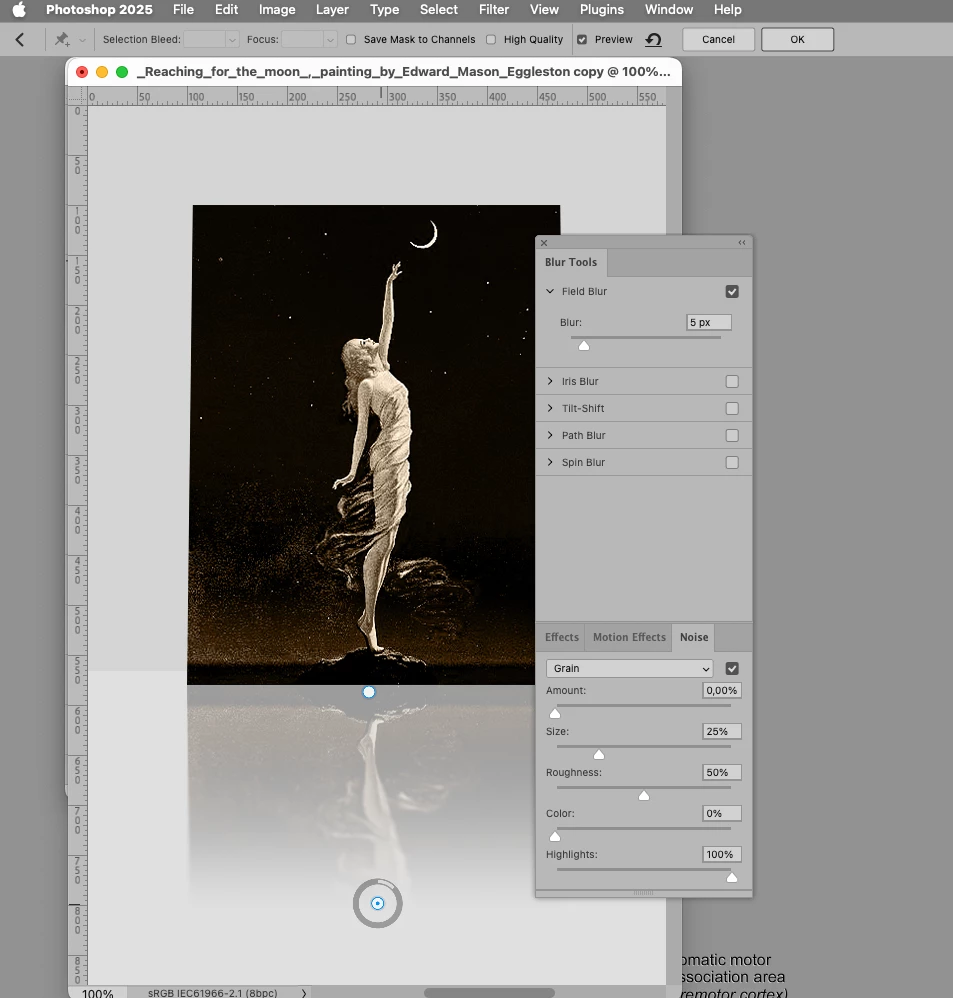The image size is (953, 998).
Task: Click the 100% zoom level field
Action: pyautogui.click(x=98, y=993)
